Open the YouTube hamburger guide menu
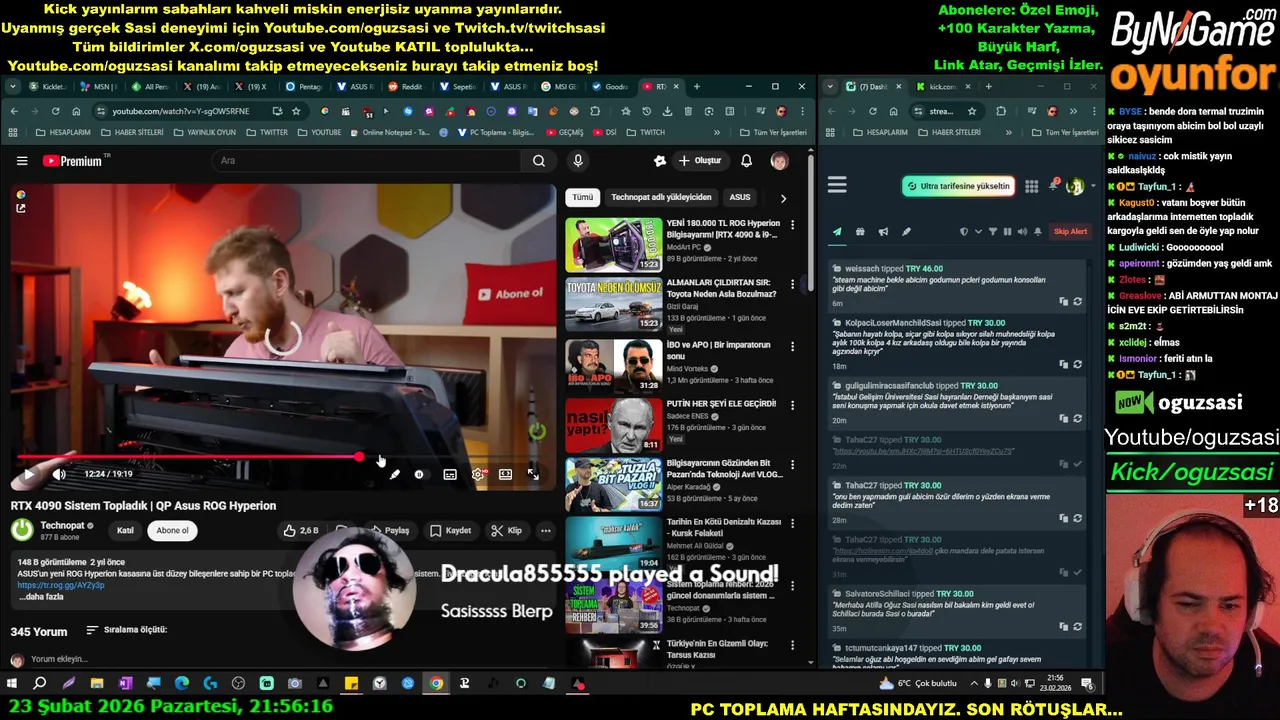Screen dimensions: 1280x720 click(x=22, y=161)
